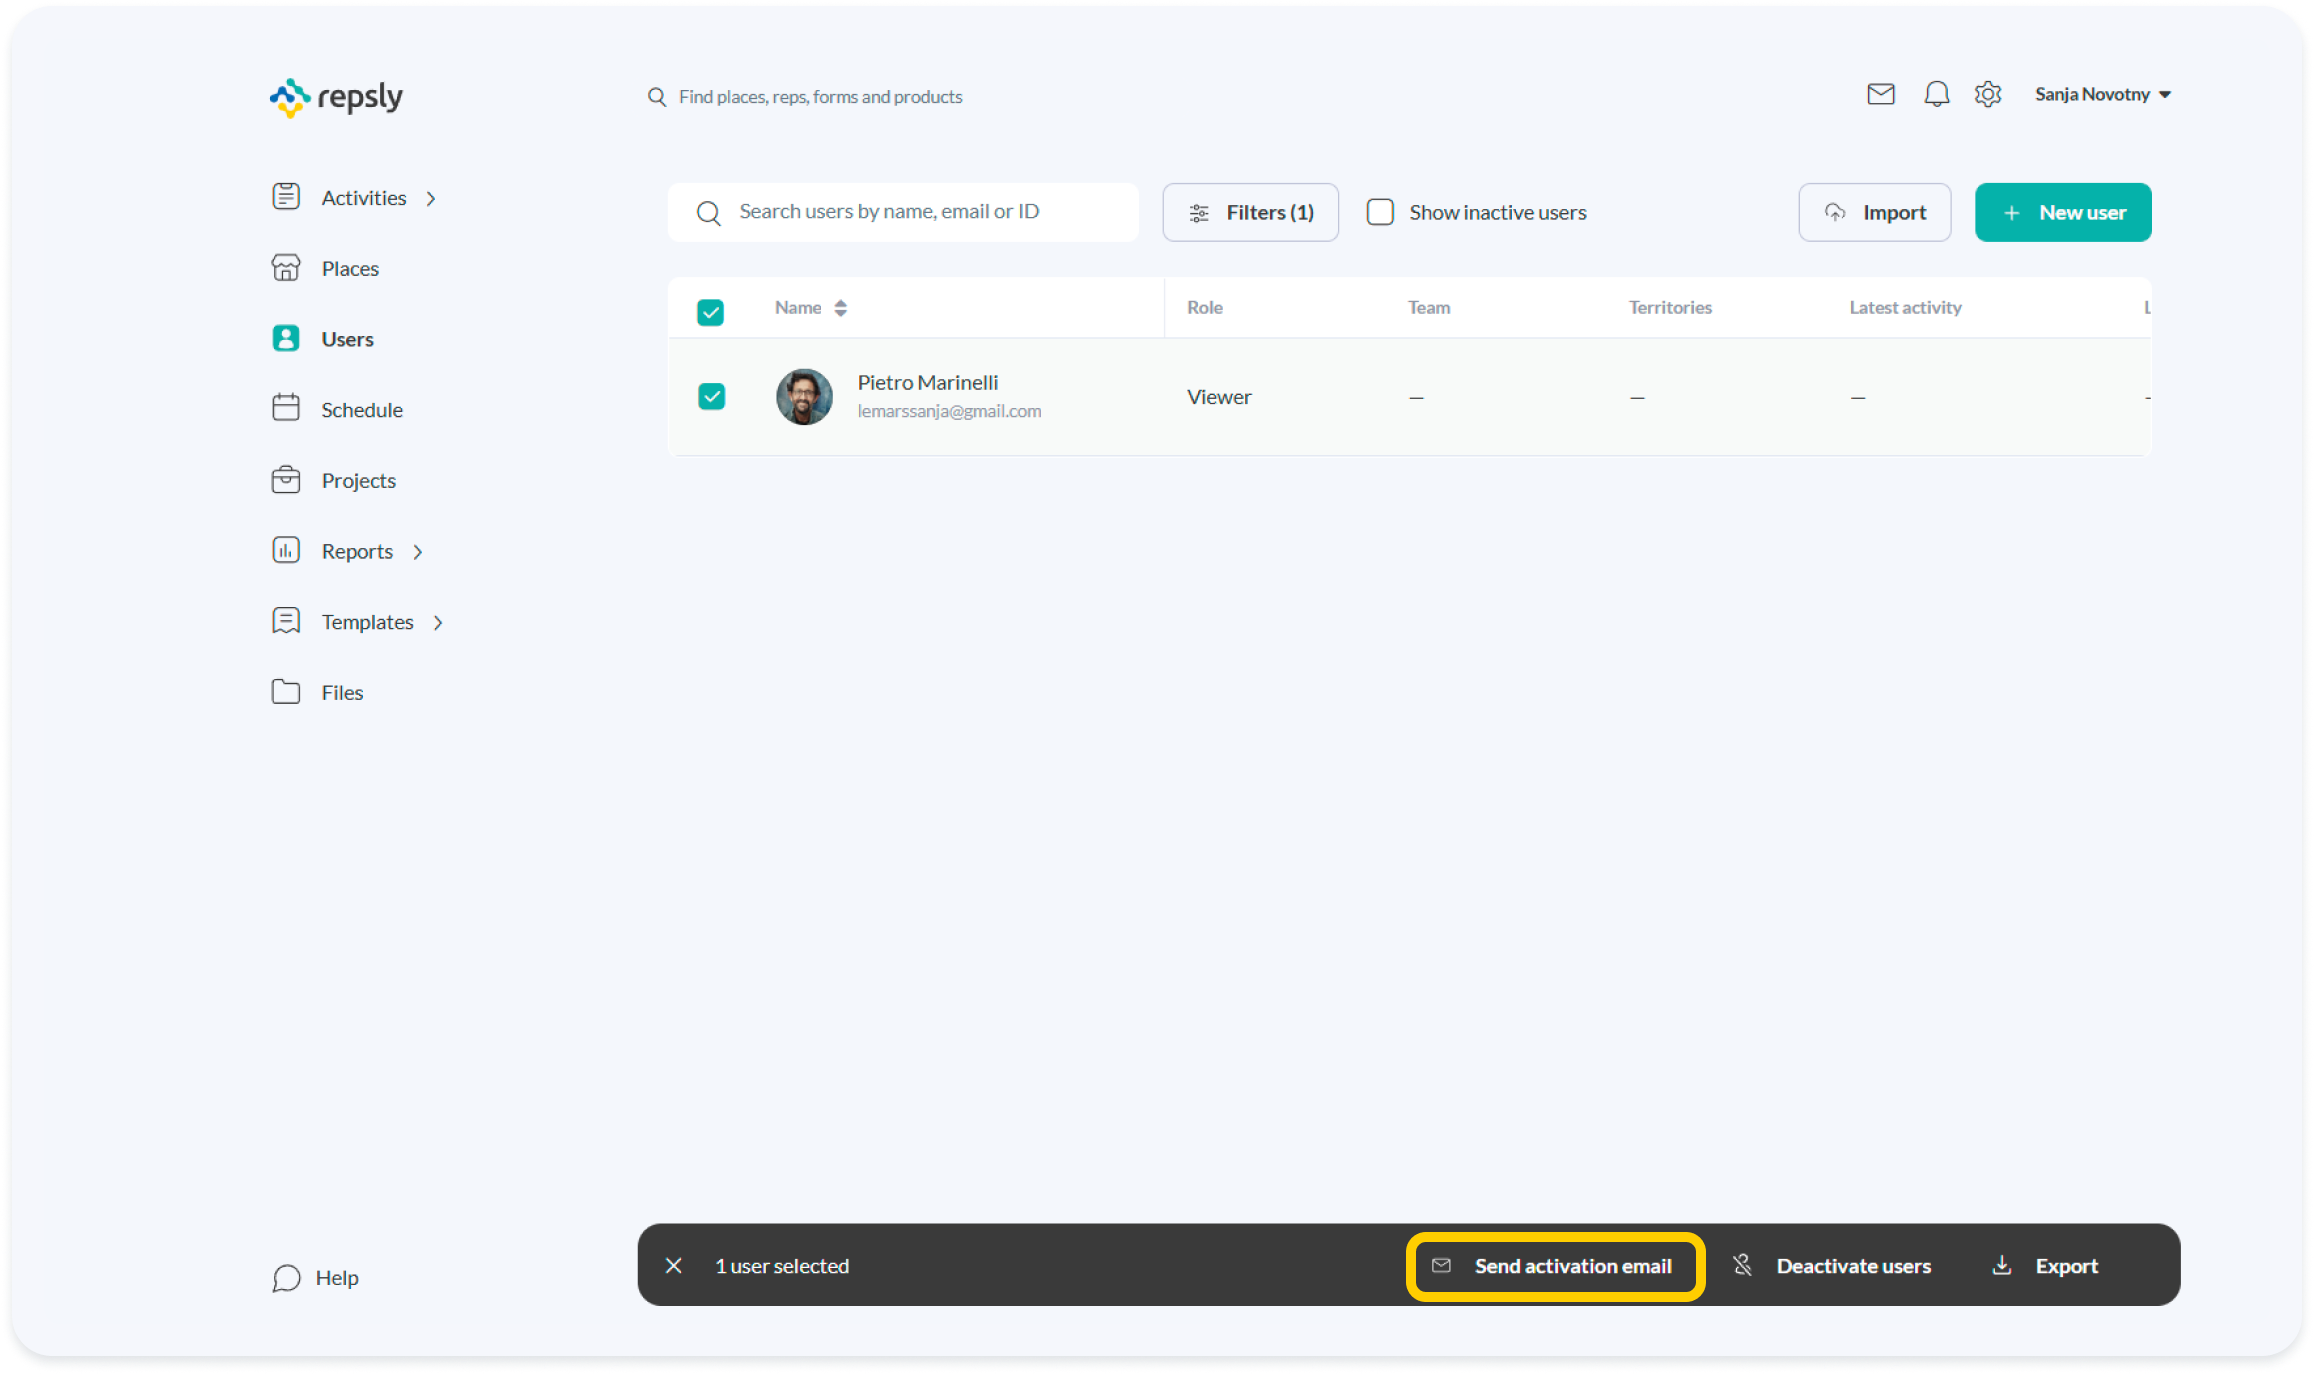Sort by the Name column arrows
Screen dimensions: 2314x1374
point(840,308)
